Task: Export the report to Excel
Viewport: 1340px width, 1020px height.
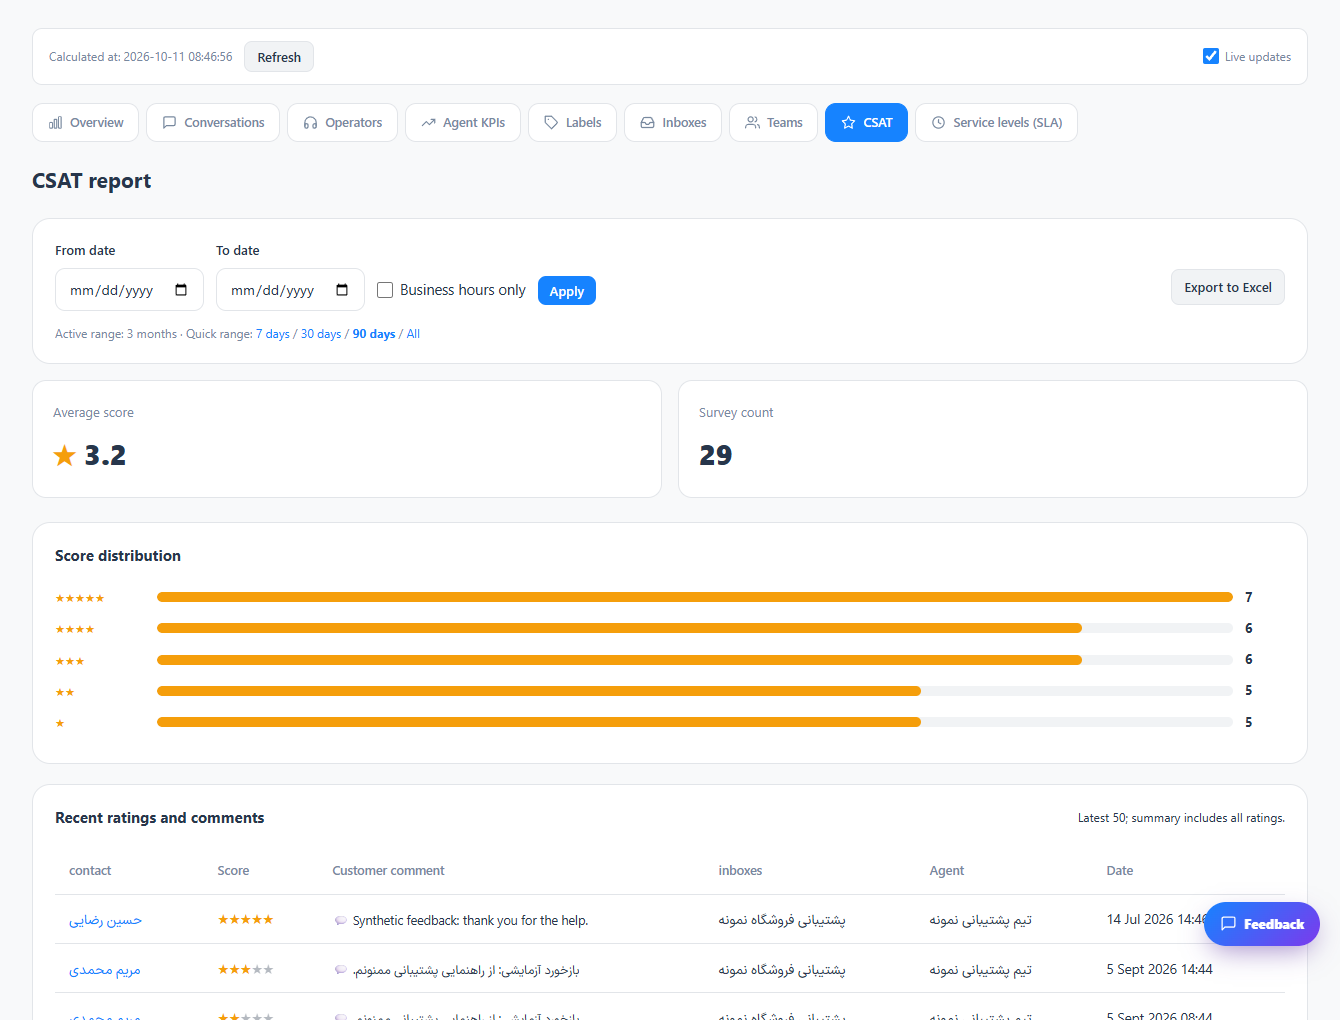Action: [1228, 287]
